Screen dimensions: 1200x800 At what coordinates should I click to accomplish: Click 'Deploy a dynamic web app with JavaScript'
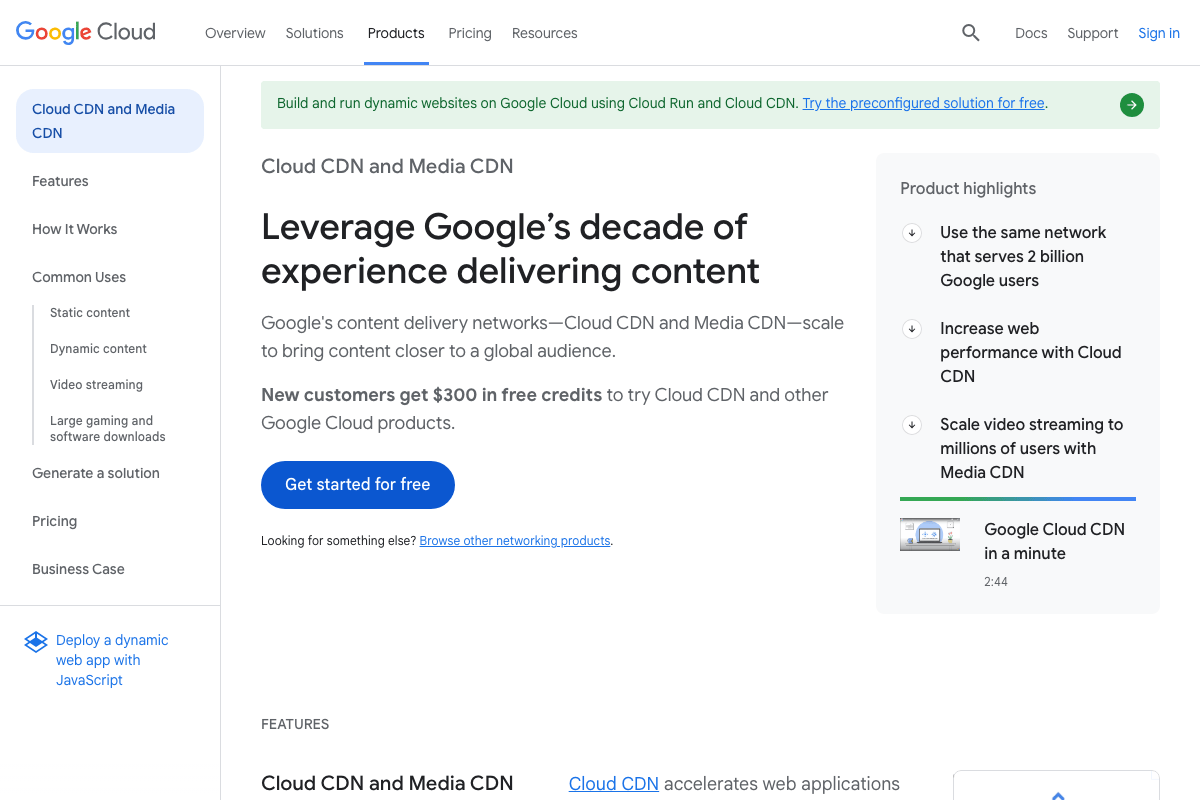click(112, 660)
